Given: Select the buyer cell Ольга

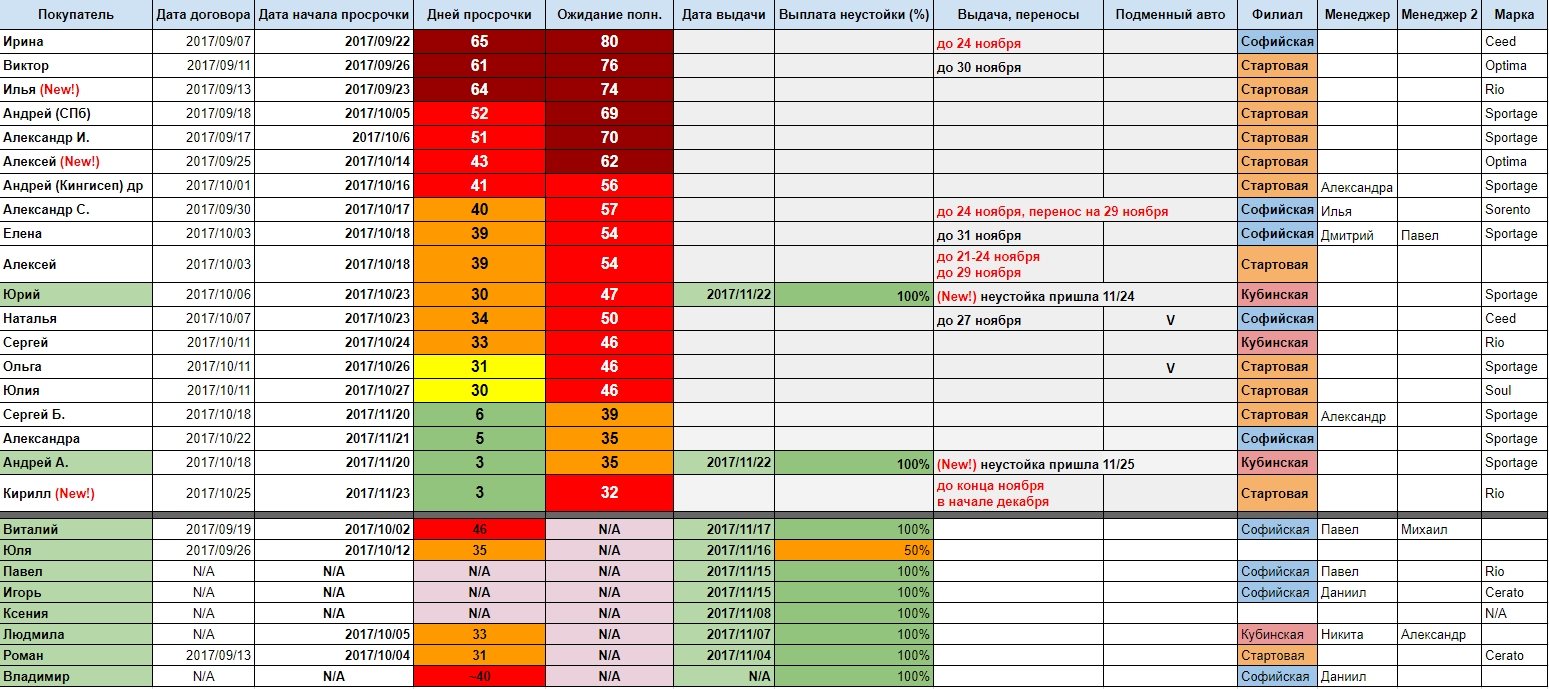Looking at the screenshot, I should 76,367.
